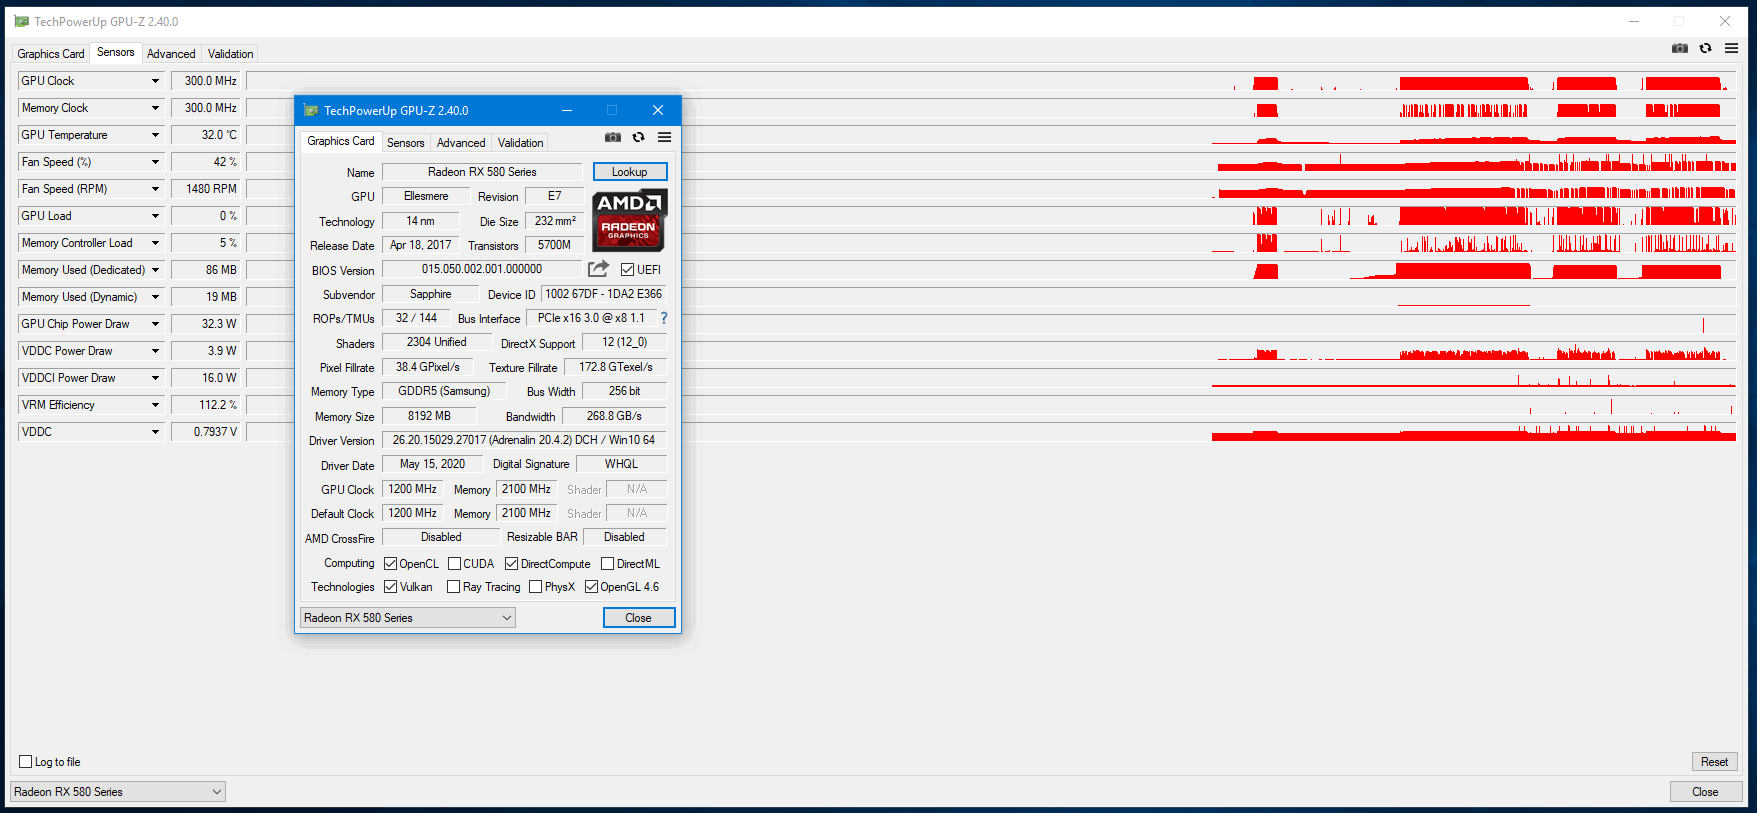Open Fan Speed (RPM) sensor dropdown arrow
Viewport: 1757px width, 813px height.
[x=155, y=189]
